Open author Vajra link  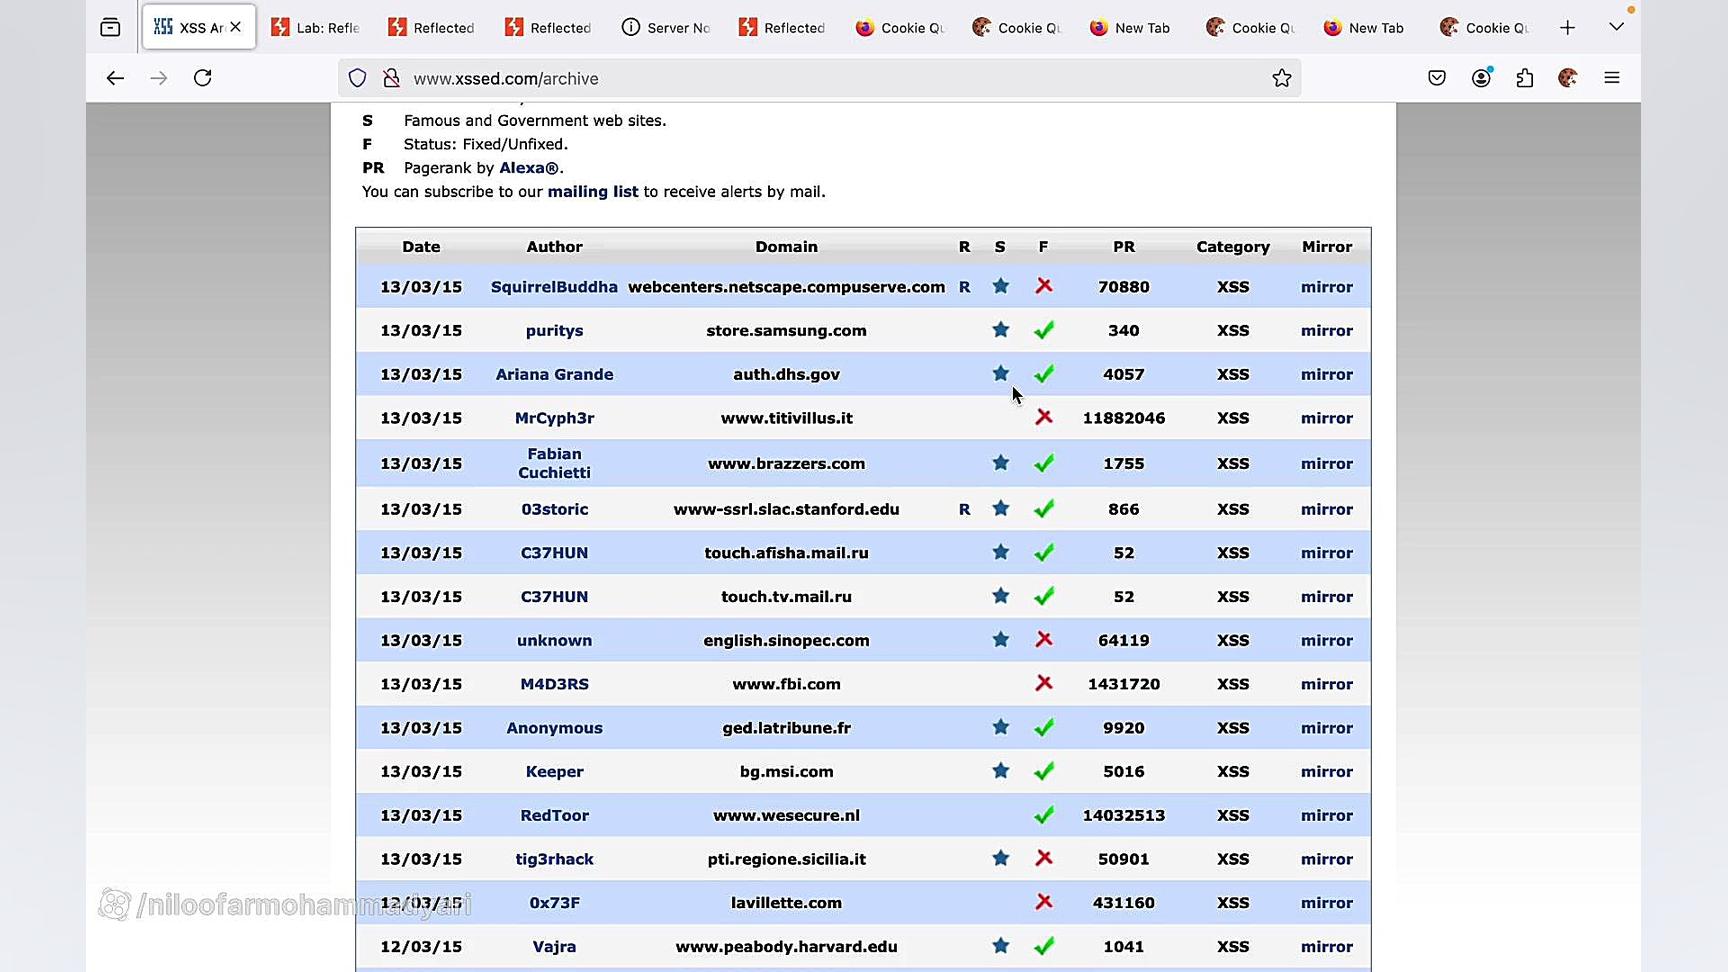[554, 947]
